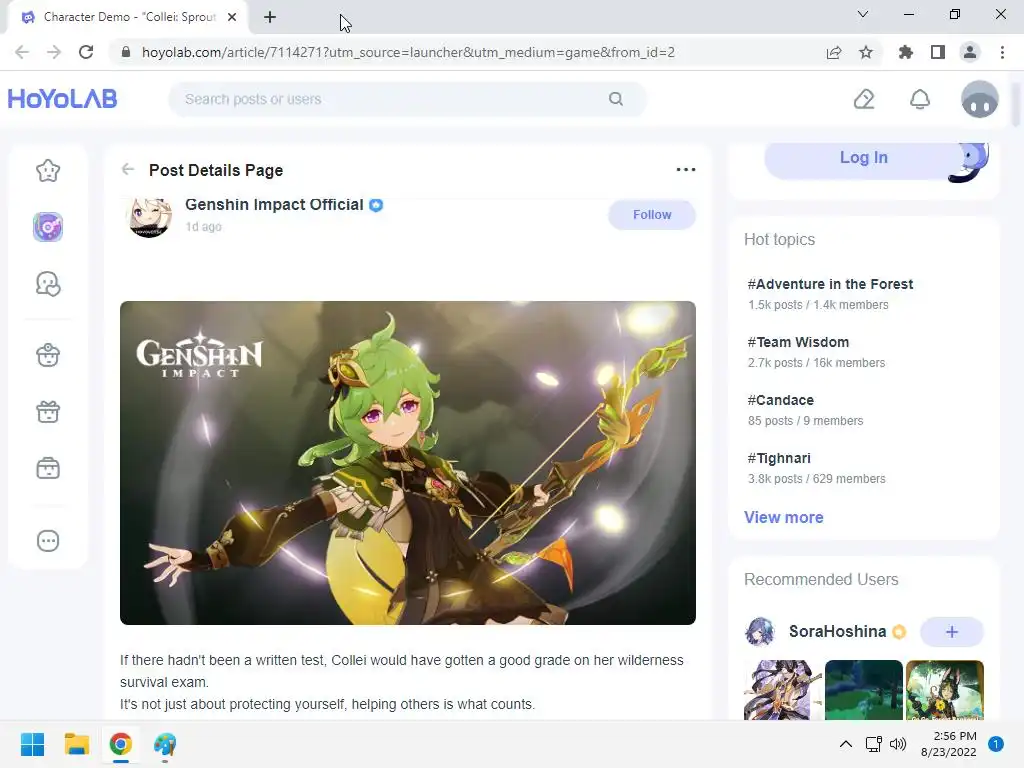Close the Character Demo tab
The image size is (1024, 768).
(x=232, y=18)
